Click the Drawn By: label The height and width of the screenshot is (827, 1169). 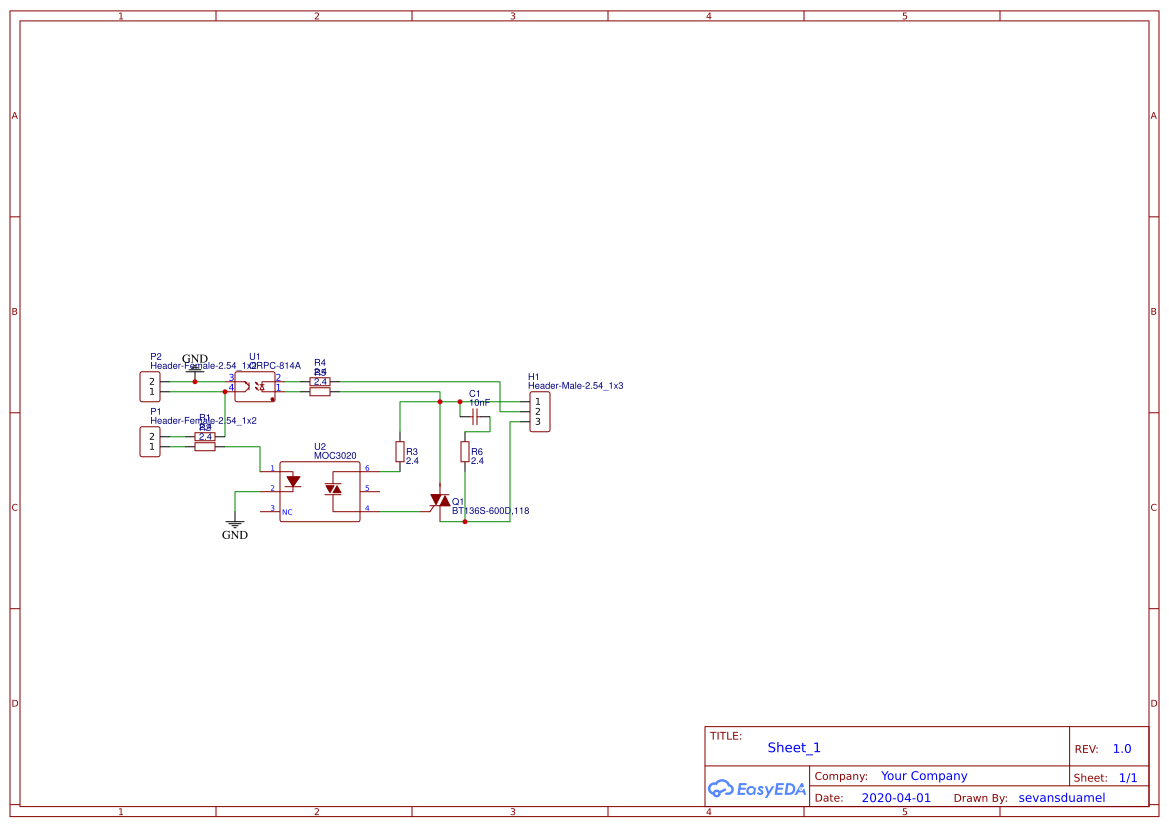point(980,798)
